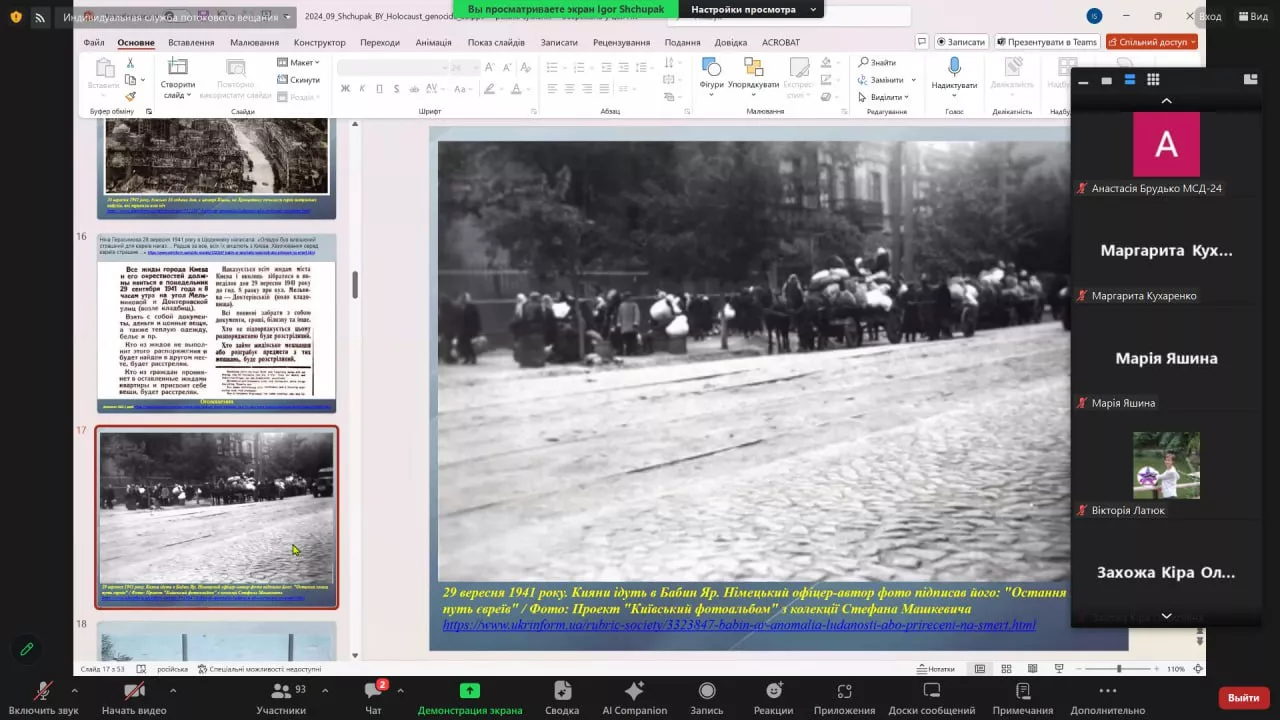1280x720 pixels.
Task: Click Записати record button in PowerPoint
Action: coord(961,42)
